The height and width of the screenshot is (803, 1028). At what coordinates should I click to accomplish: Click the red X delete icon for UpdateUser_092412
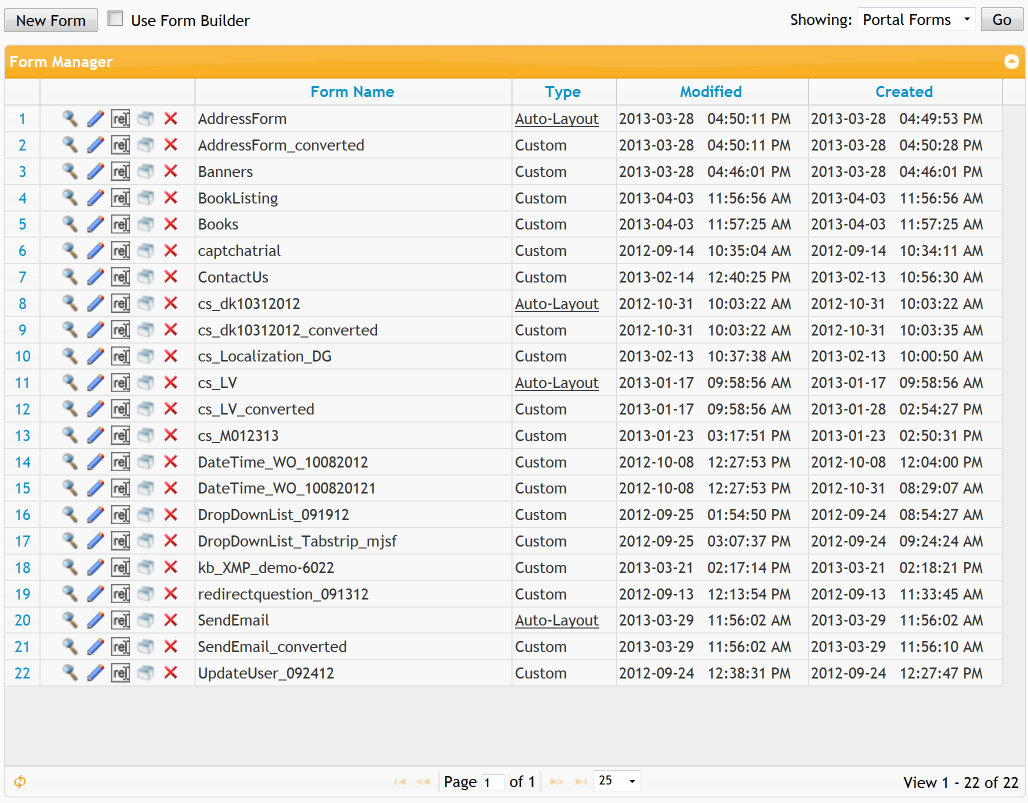point(170,673)
